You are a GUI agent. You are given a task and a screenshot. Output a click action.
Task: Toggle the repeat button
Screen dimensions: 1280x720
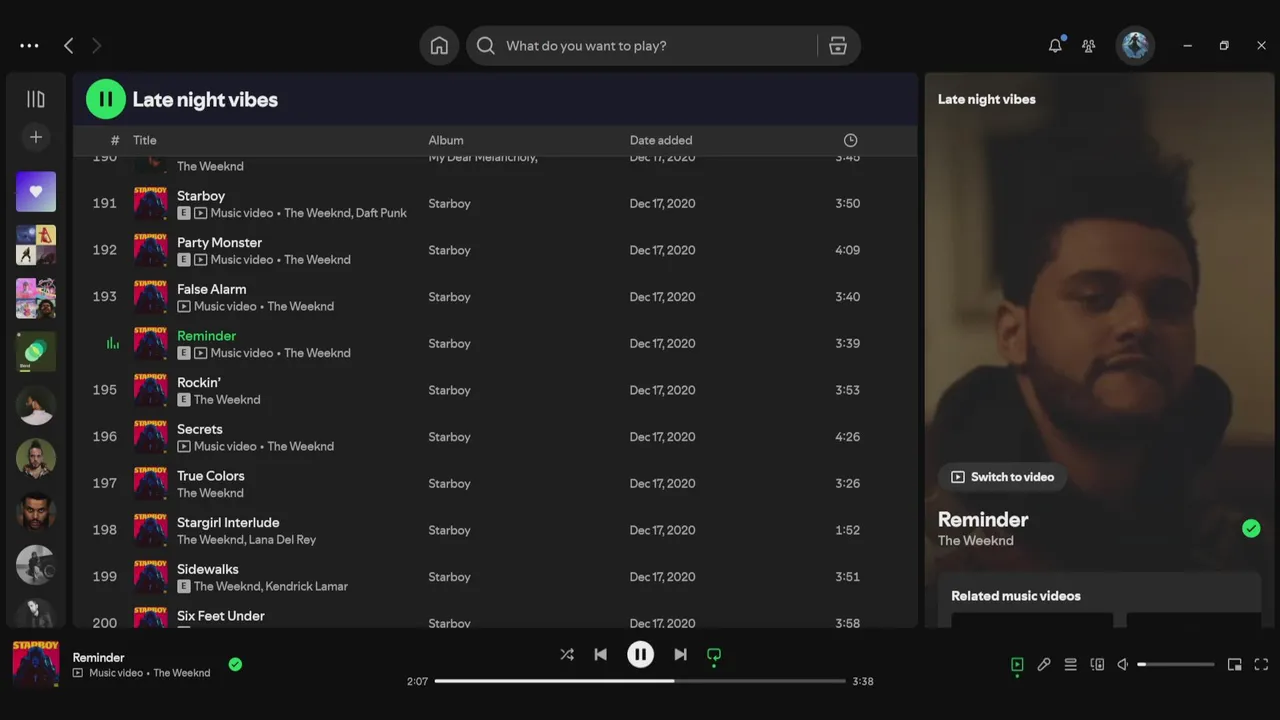coord(714,654)
